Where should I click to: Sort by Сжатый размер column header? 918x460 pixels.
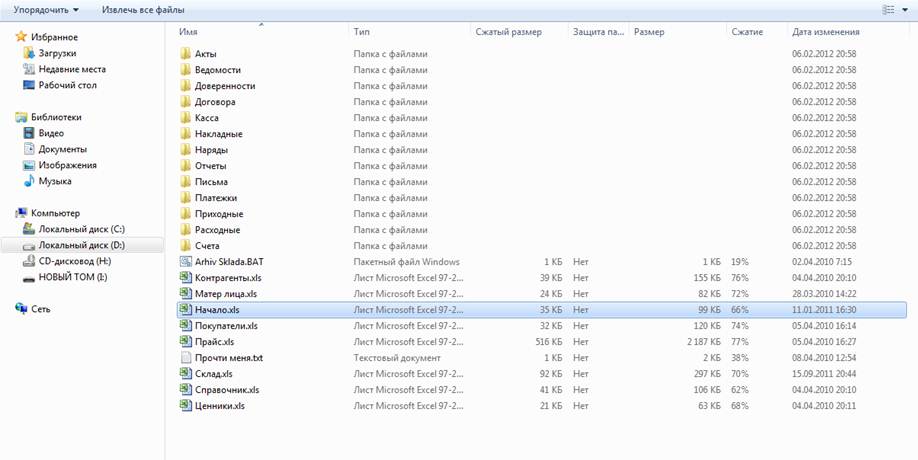pos(508,32)
